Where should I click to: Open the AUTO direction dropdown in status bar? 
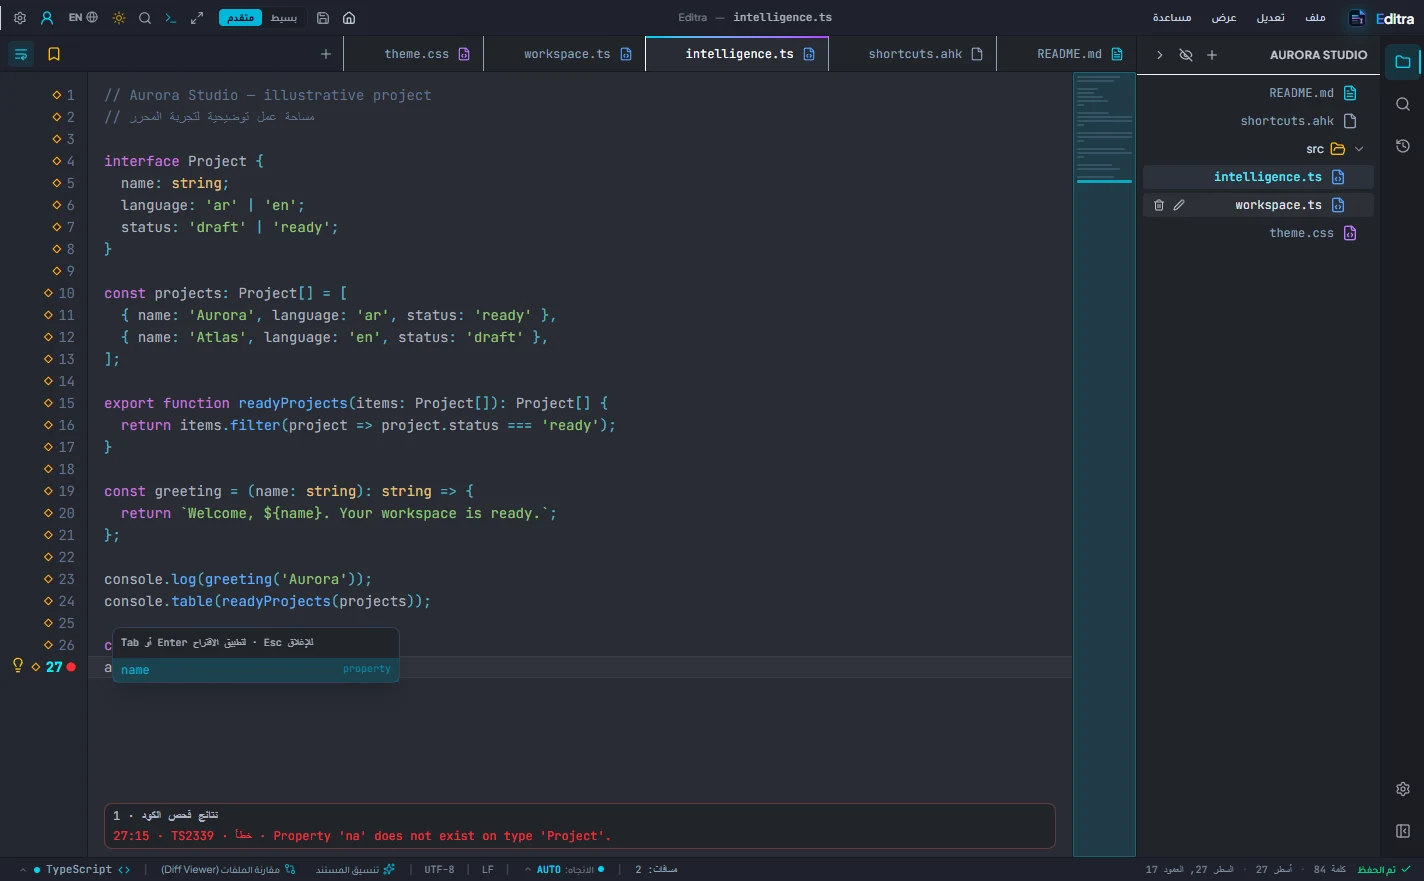click(565, 869)
